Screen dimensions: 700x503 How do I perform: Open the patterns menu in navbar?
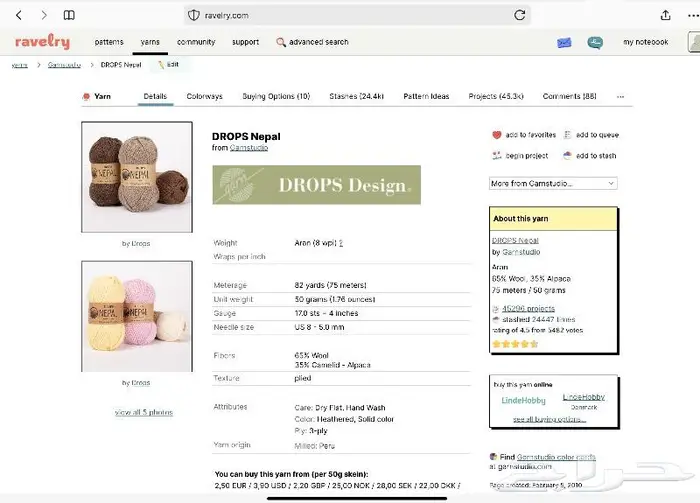click(x=109, y=42)
